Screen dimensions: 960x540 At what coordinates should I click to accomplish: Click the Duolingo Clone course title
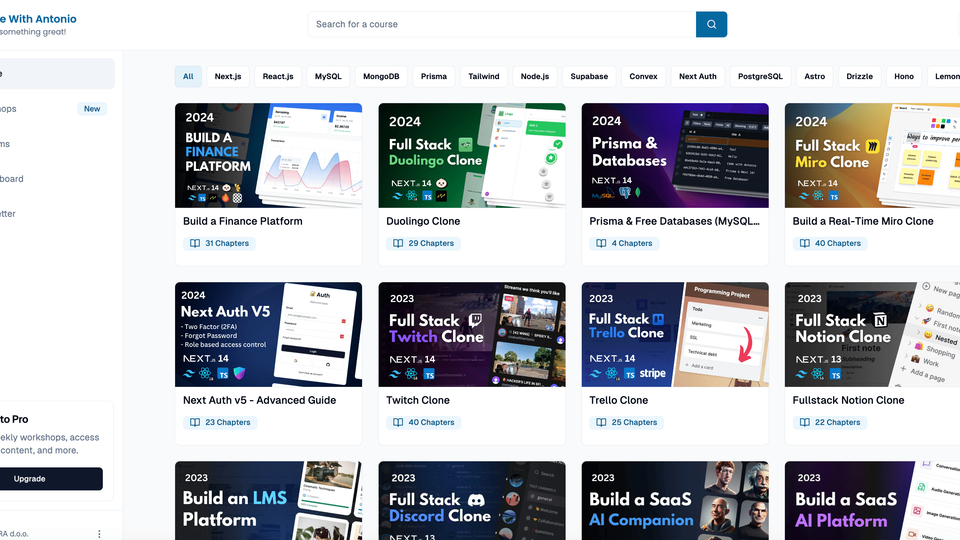tap(423, 221)
